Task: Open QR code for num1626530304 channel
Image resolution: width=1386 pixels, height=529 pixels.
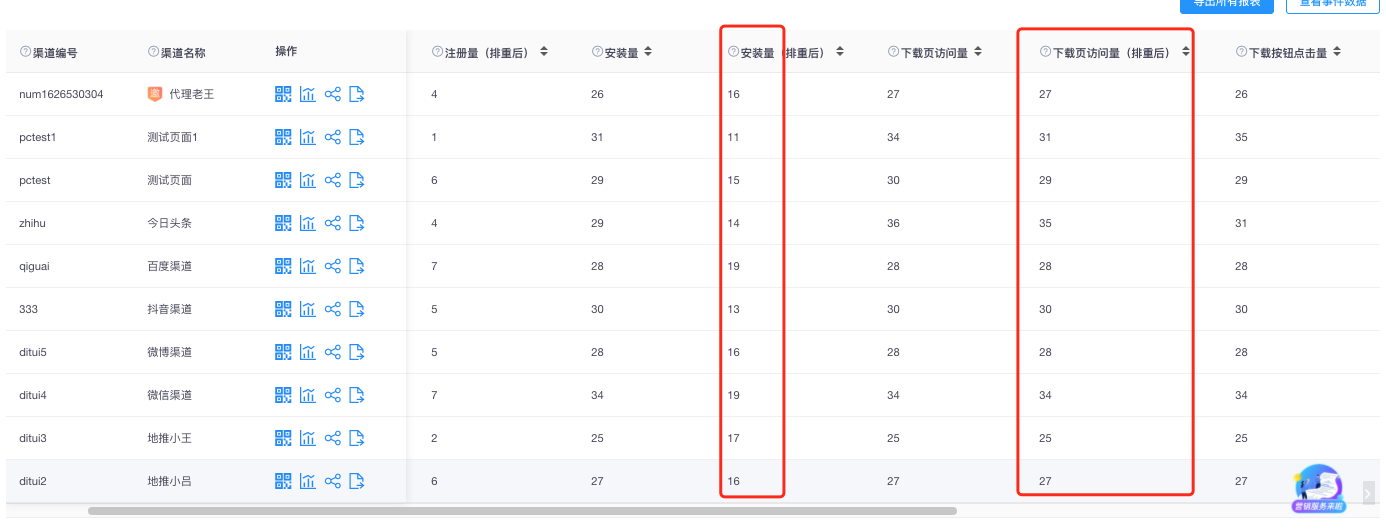Action: click(x=283, y=94)
